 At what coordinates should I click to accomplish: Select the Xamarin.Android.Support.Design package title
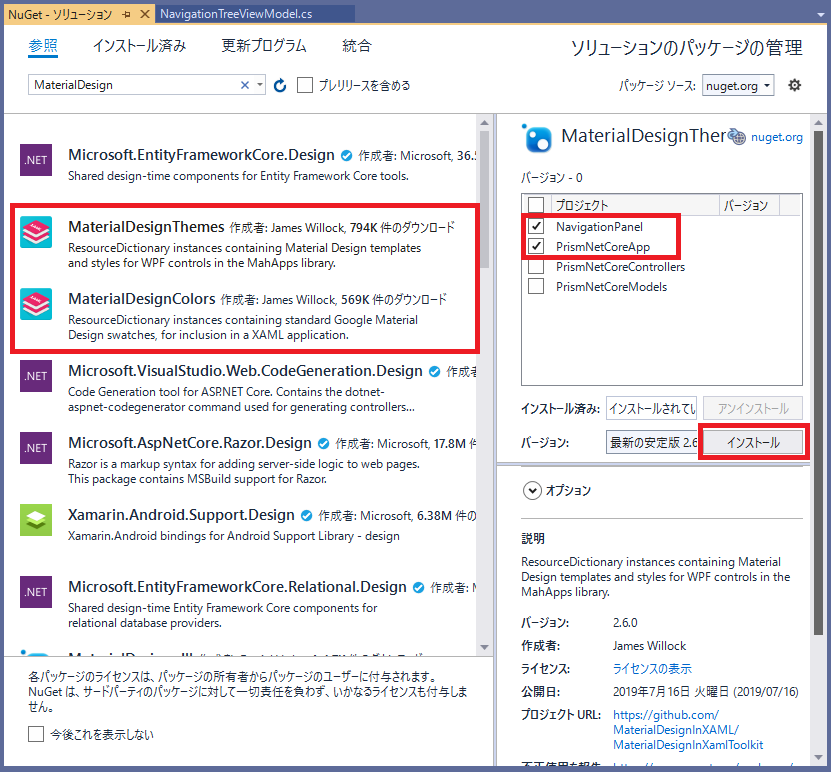[x=181, y=515]
